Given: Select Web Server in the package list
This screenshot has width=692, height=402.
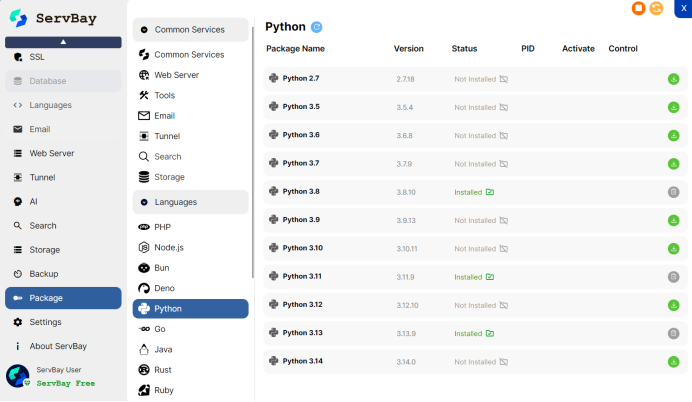Looking at the screenshot, I should [191, 75].
